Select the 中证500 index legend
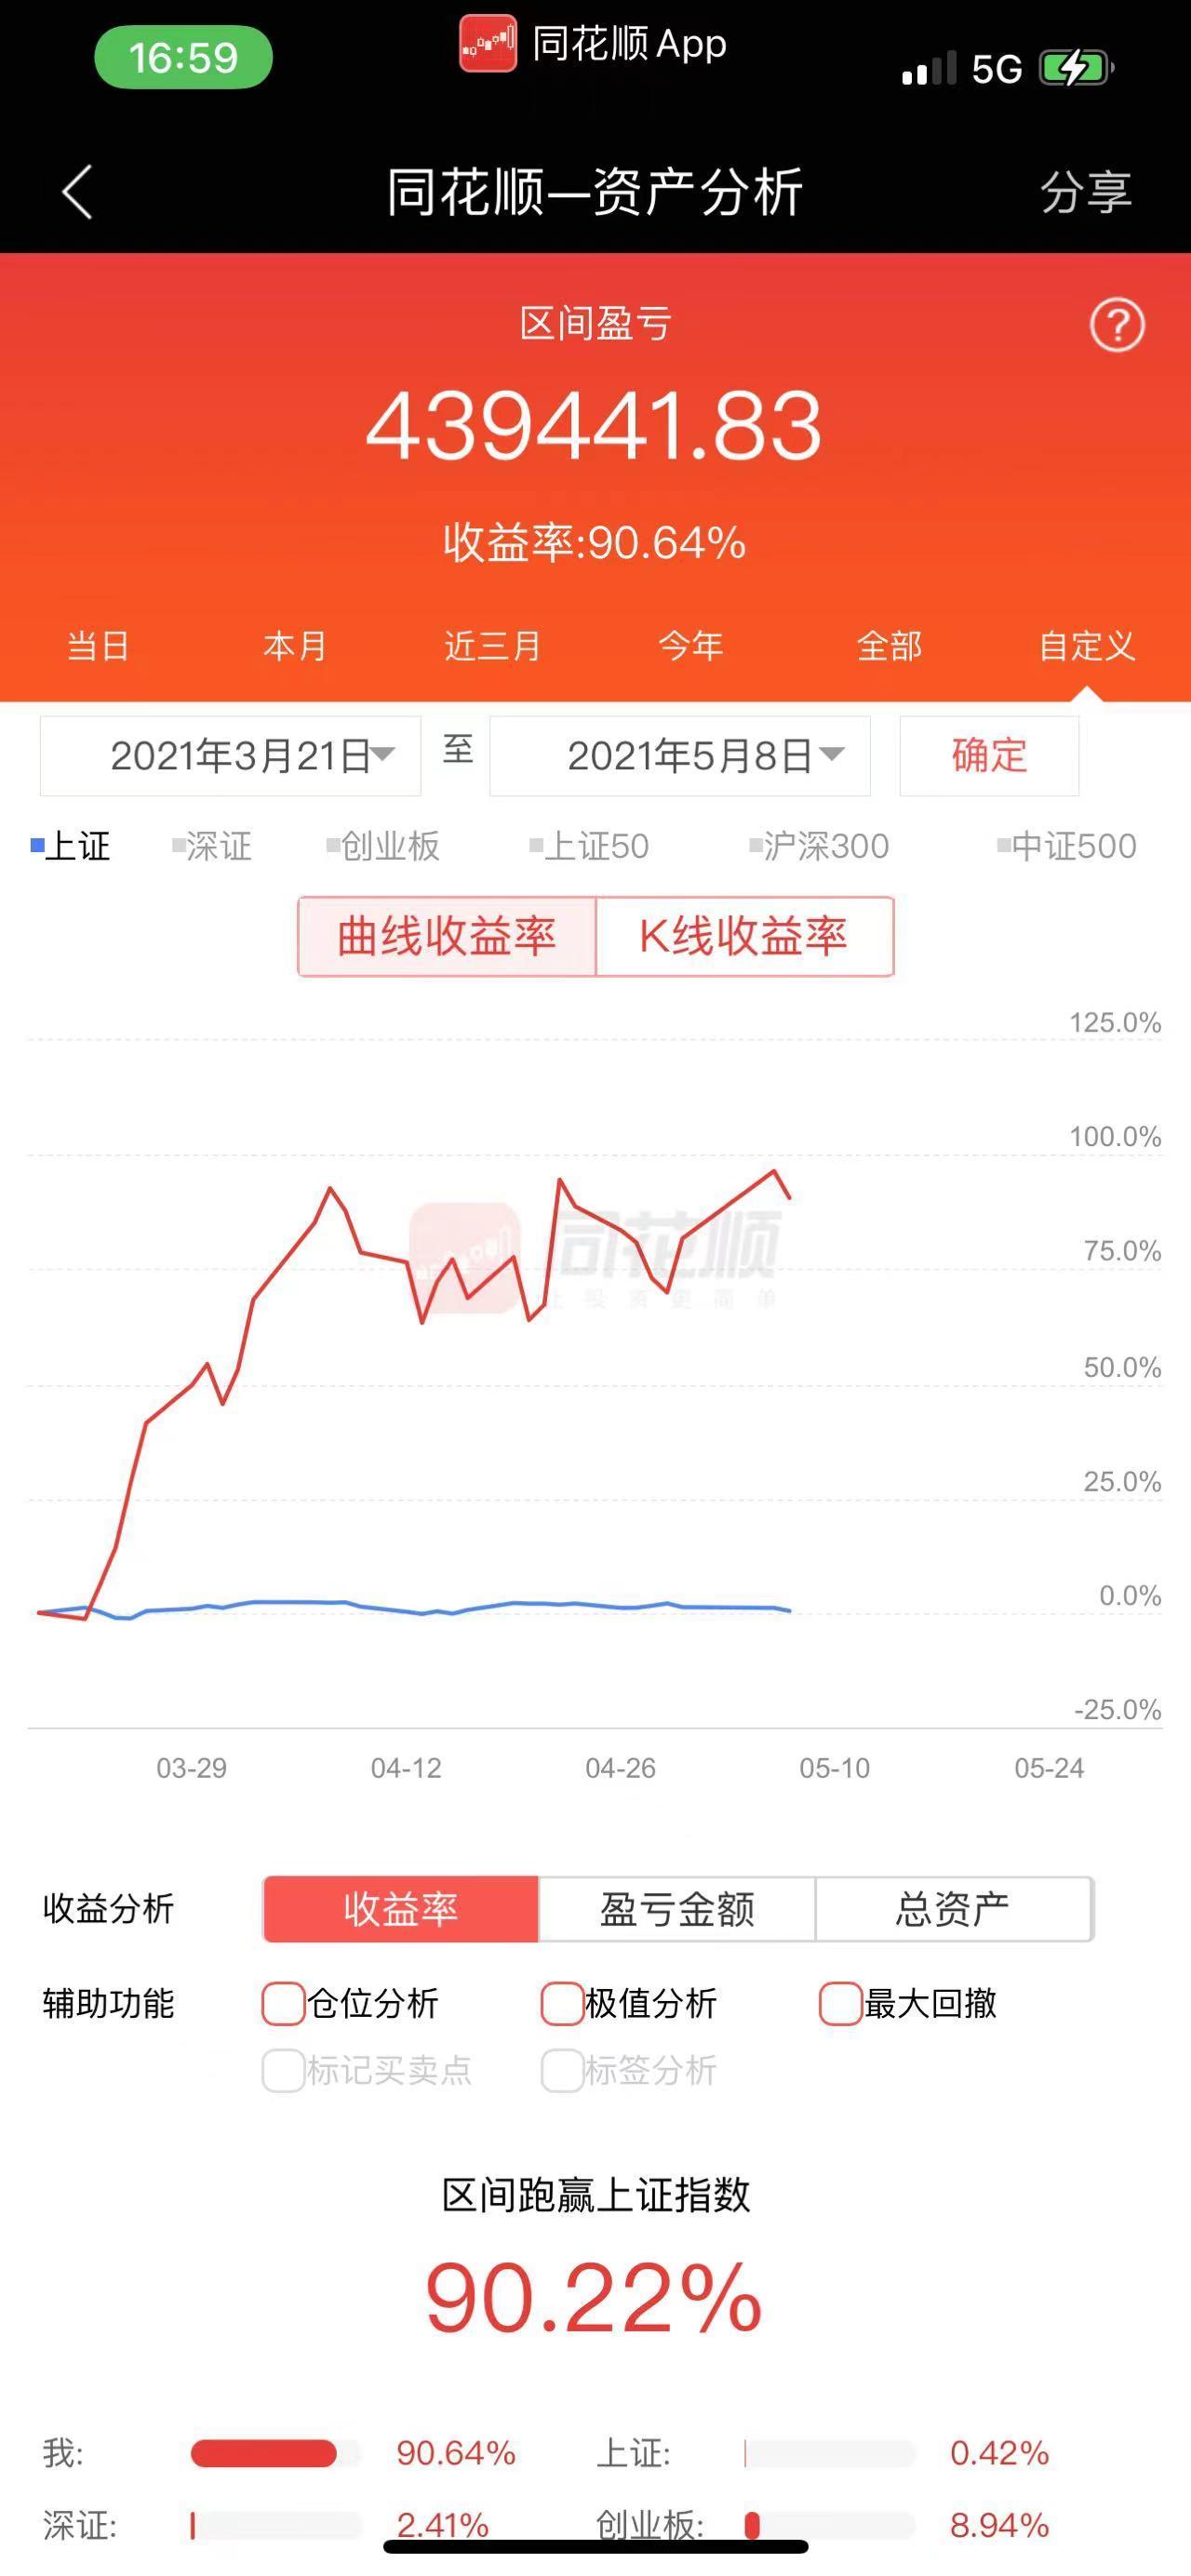The height and width of the screenshot is (2576, 1191). (x=1067, y=846)
